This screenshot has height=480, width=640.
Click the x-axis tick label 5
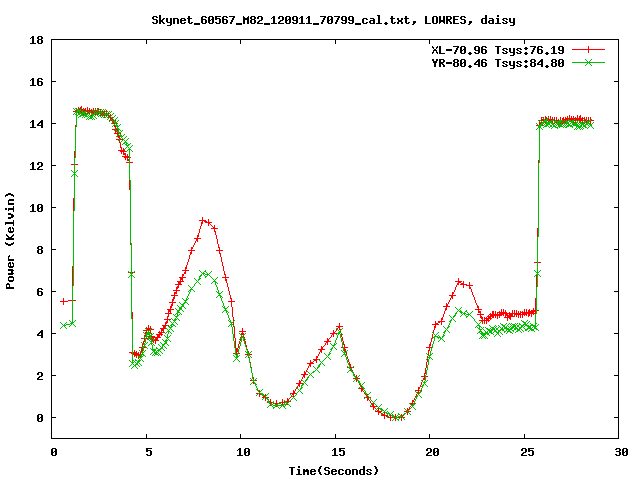tap(148, 452)
